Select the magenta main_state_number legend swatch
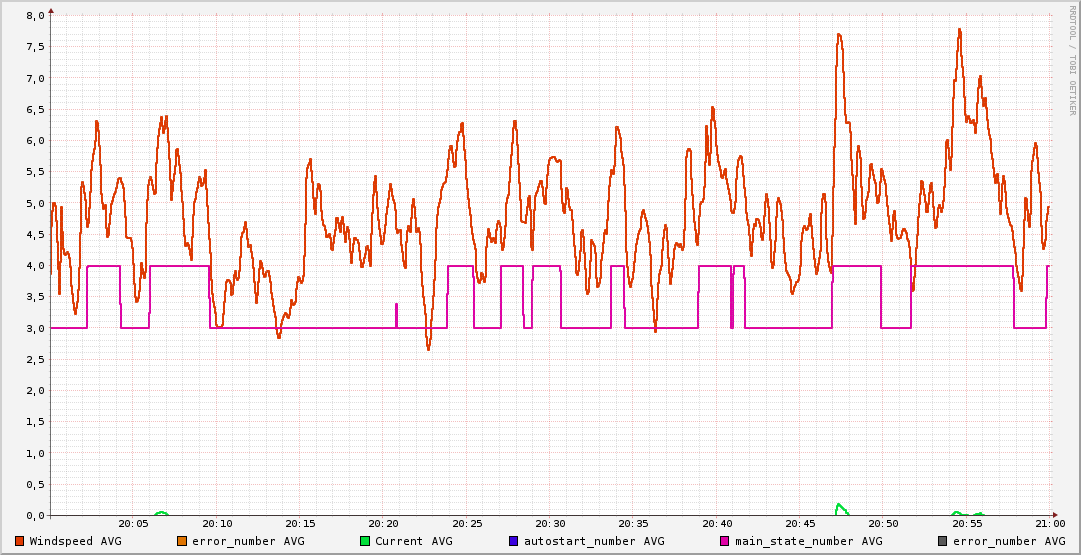1081x555 pixels. 725,541
